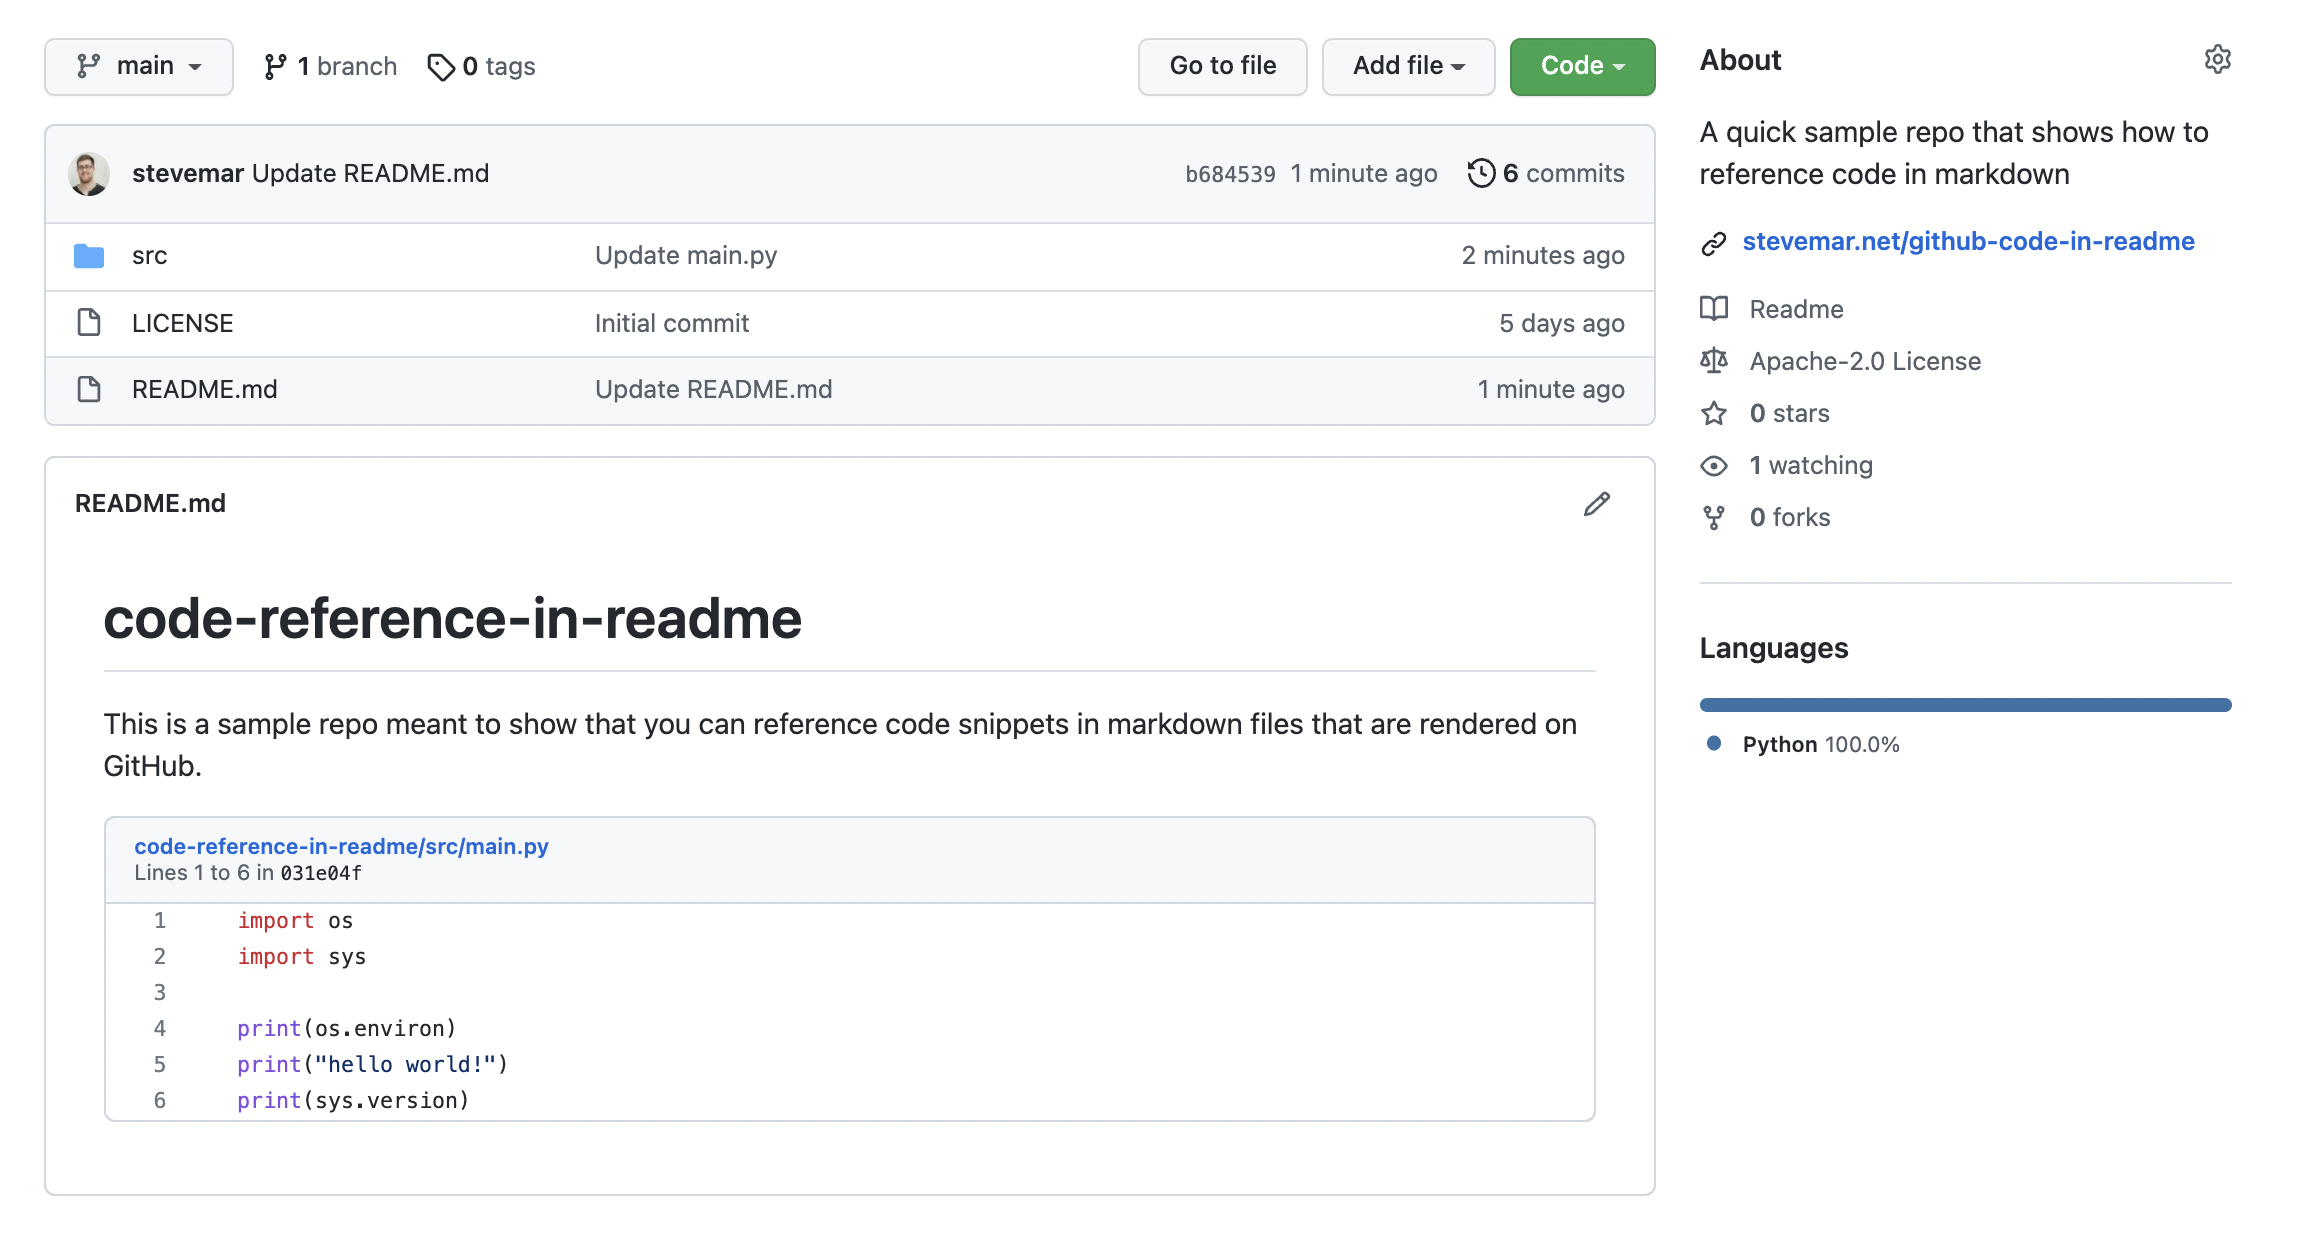
Task: Click the tags icon showing 0 tags
Action: (442, 66)
